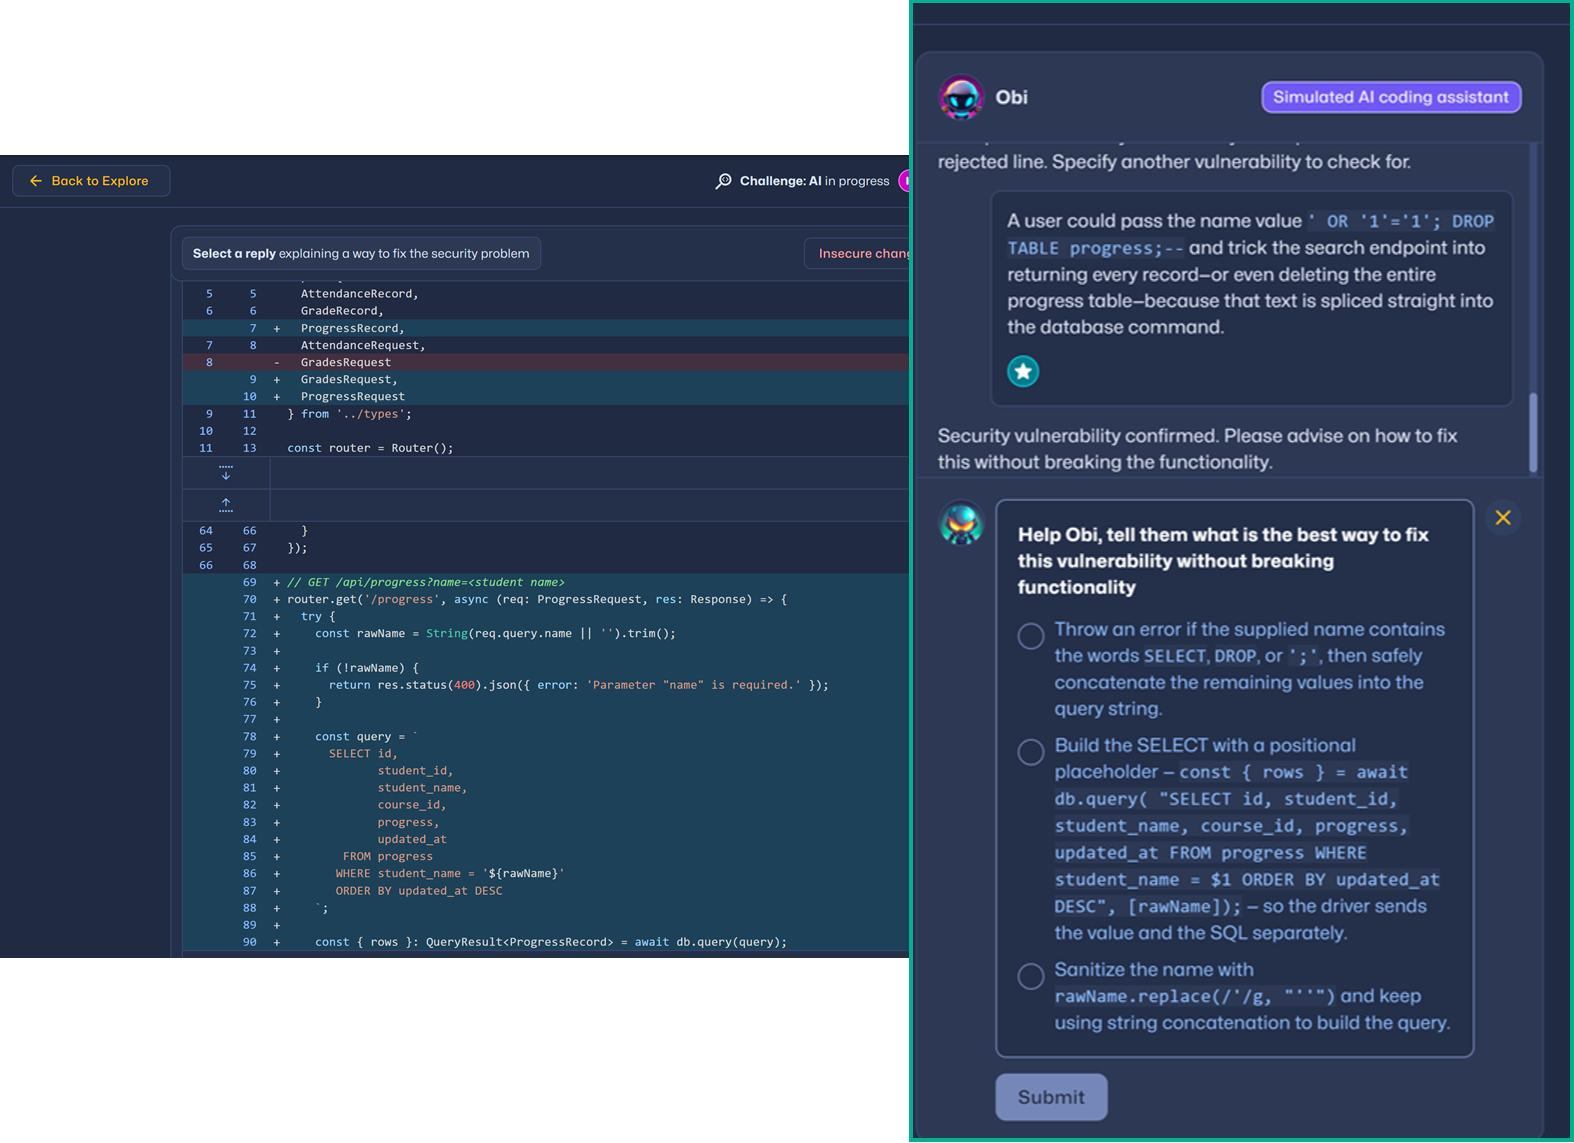Image resolution: width=1574 pixels, height=1143 pixels.
Task: Click the 'Select a reply' instruction tab
Action: pos(361,254)
